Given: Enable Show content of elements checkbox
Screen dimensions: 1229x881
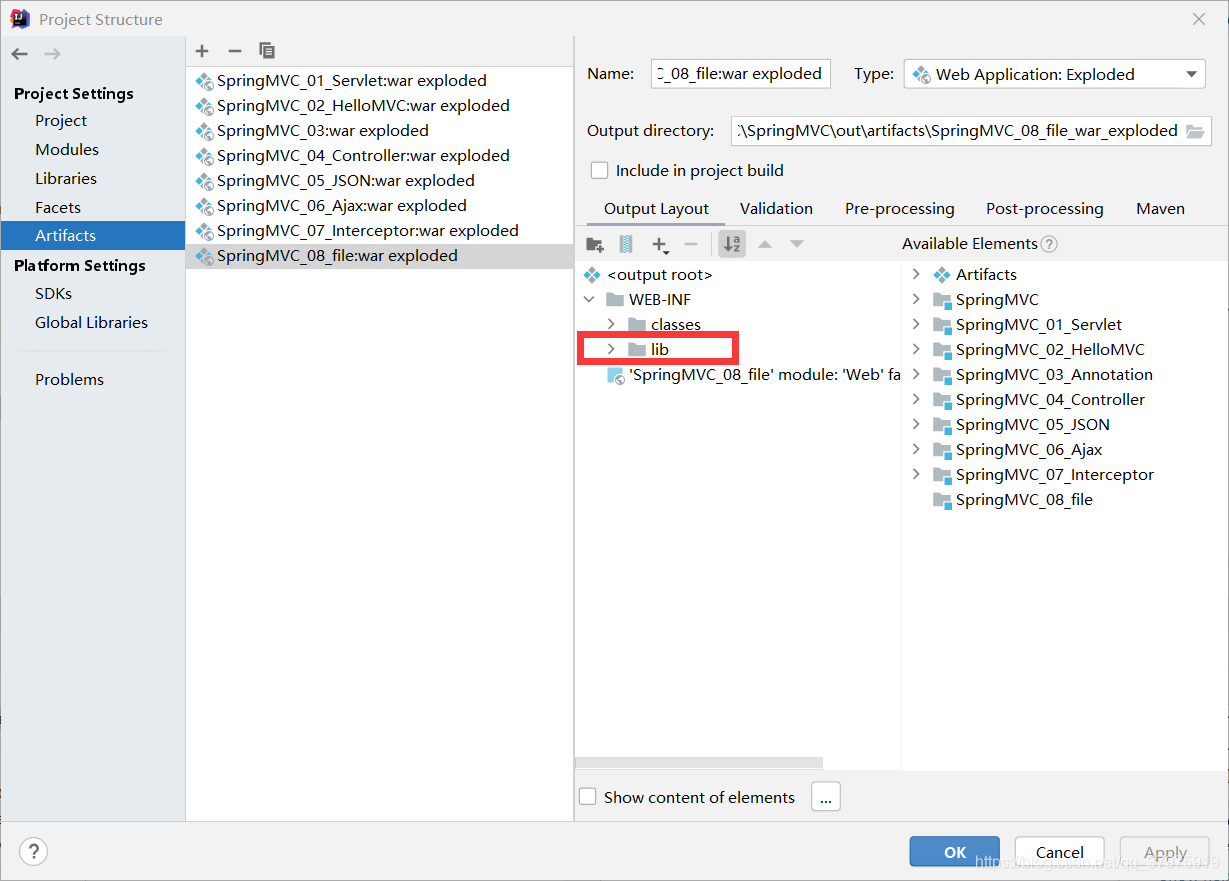Looking at the screenshot, I should coord(588,797).
